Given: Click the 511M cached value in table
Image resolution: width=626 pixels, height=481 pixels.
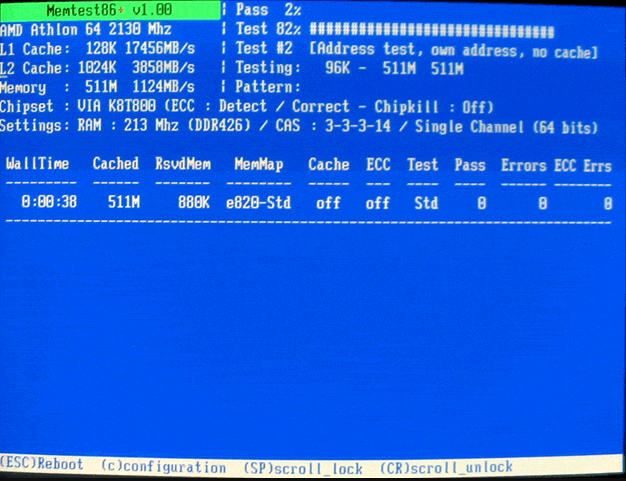Looking at the screenshot, I should point(124,202).
